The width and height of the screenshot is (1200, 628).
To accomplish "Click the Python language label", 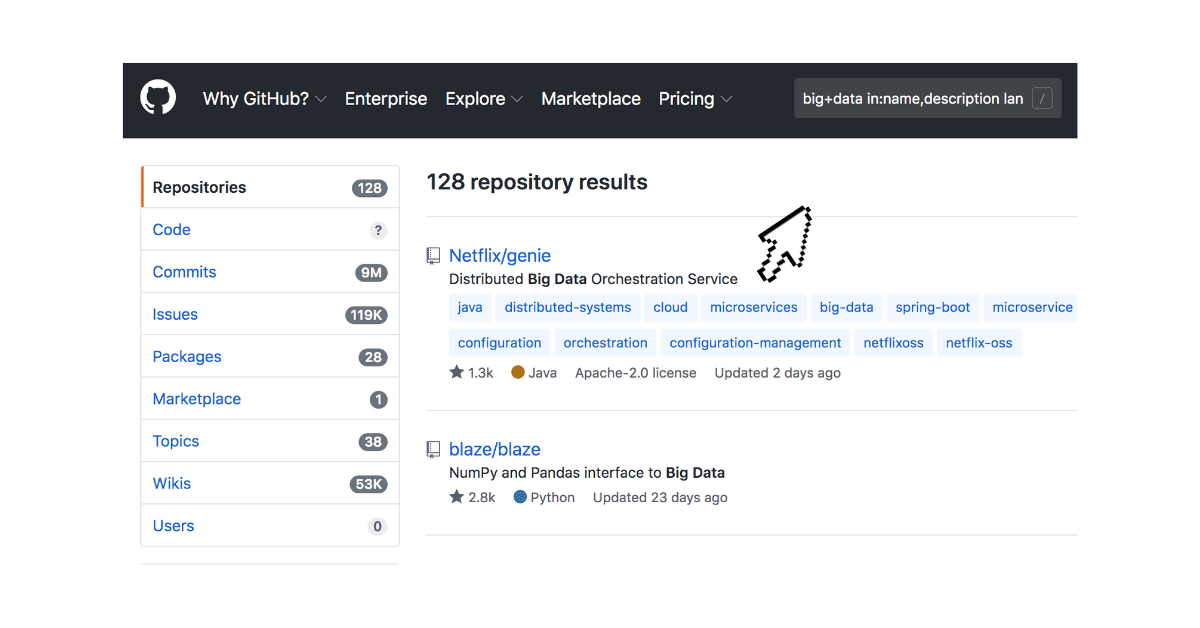I will pyautogui.click(x=553, y=498).
